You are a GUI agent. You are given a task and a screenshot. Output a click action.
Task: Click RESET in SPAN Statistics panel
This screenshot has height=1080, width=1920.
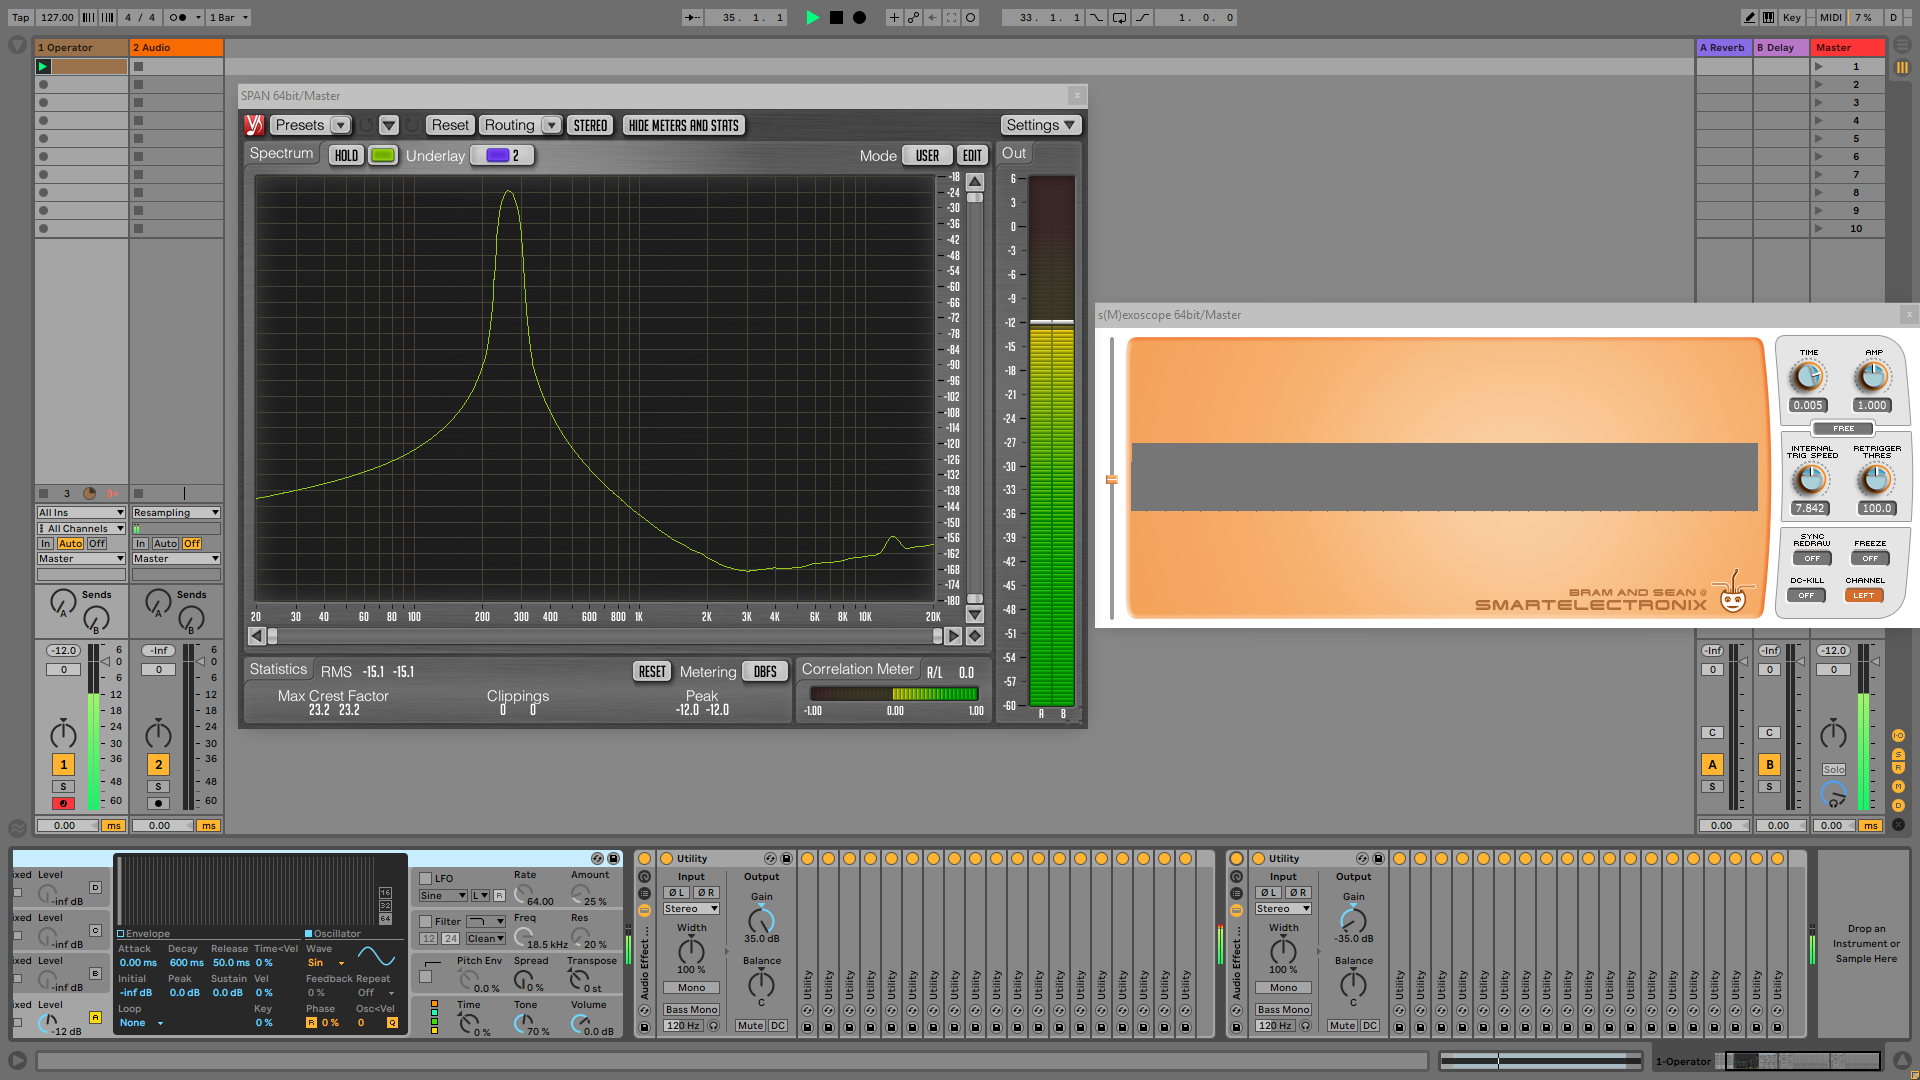pos(652,671)
